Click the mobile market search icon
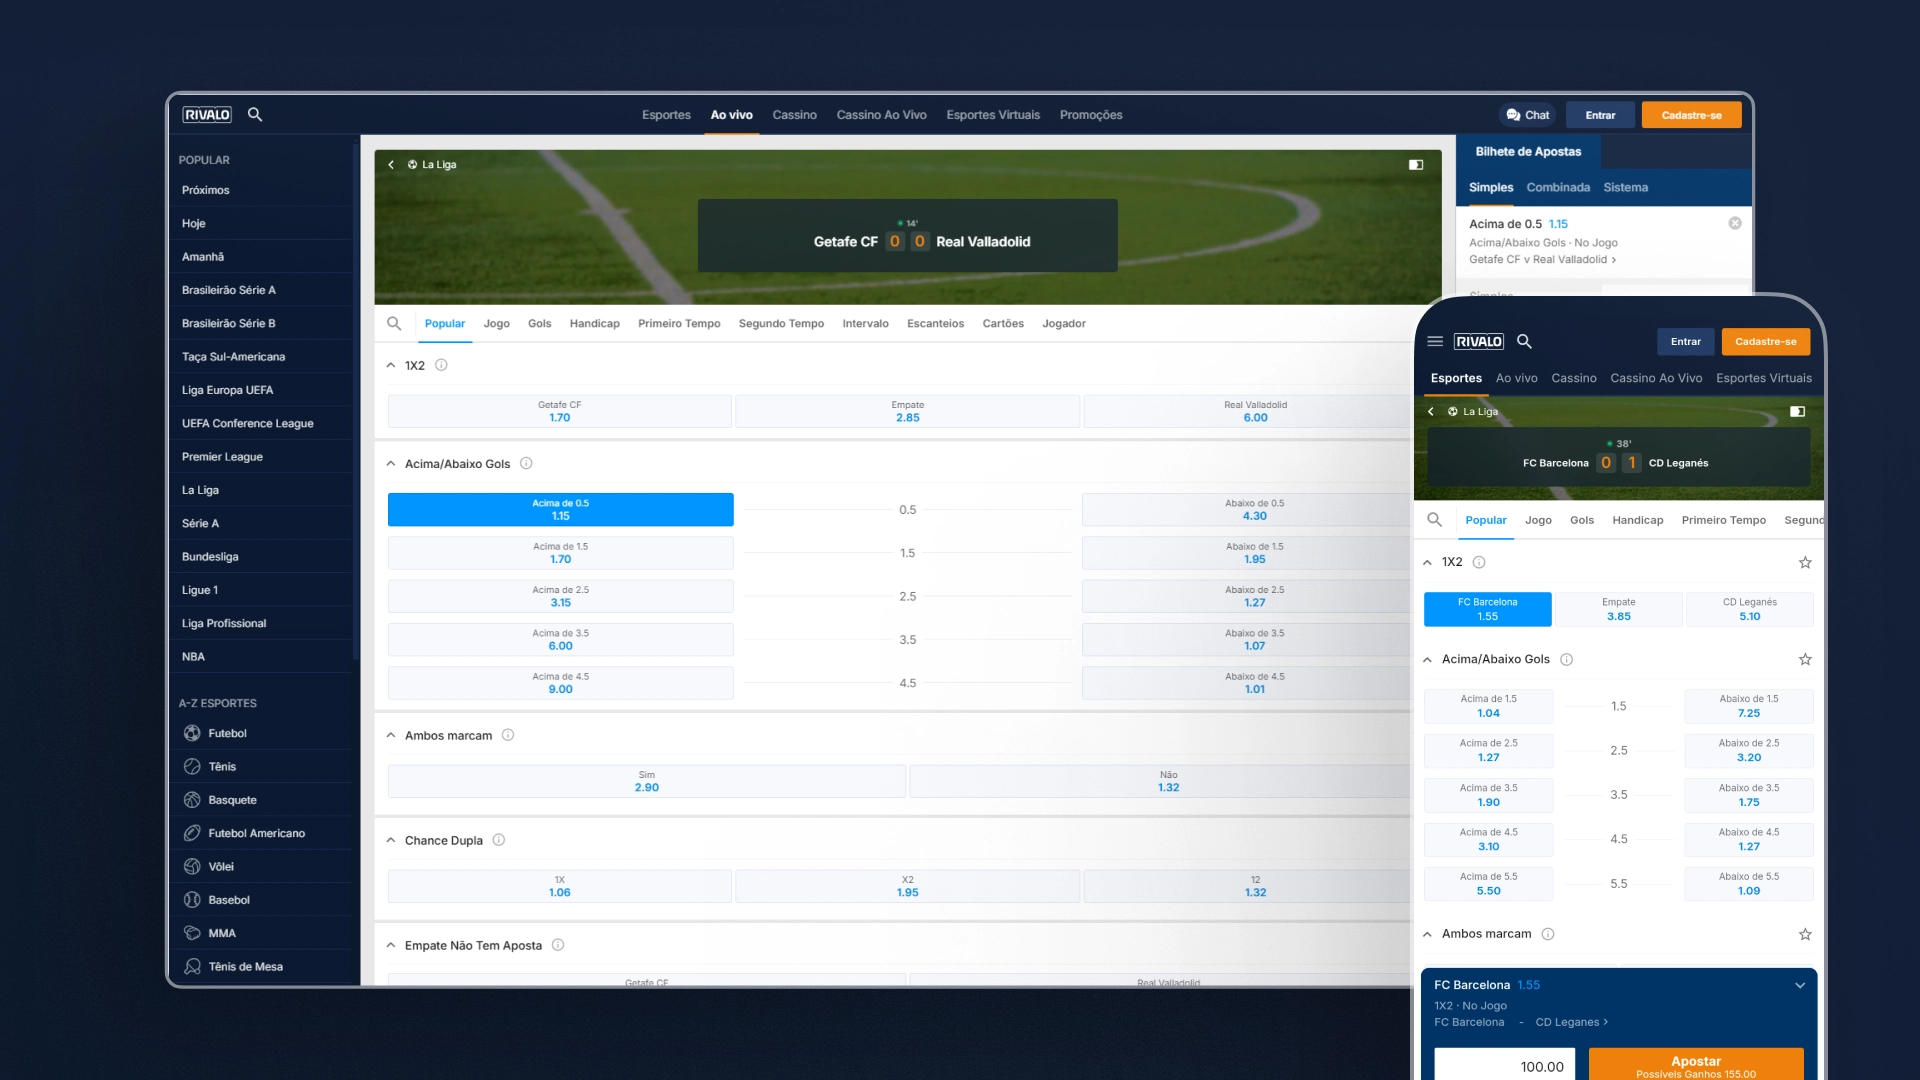 pos(1434,520)
